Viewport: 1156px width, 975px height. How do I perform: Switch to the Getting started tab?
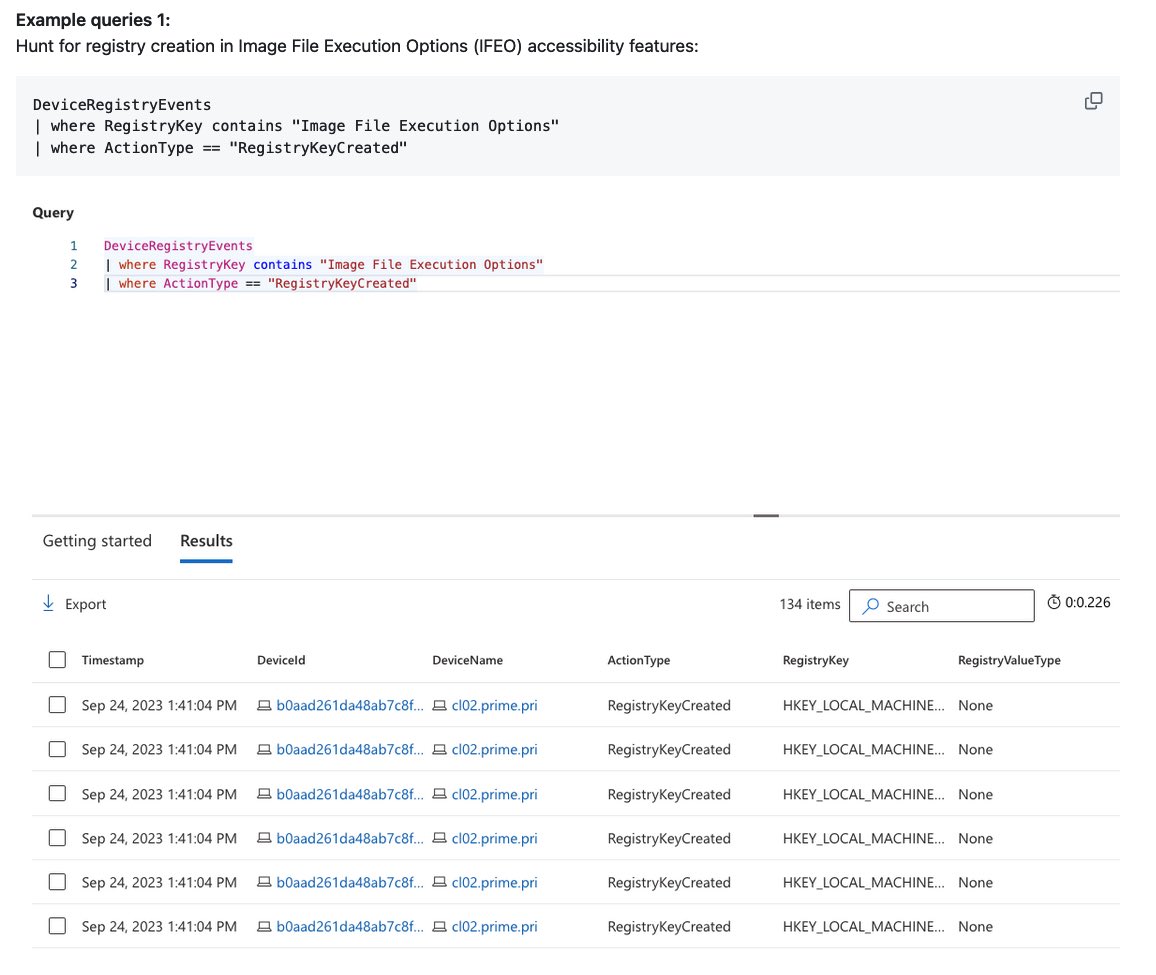97,541
